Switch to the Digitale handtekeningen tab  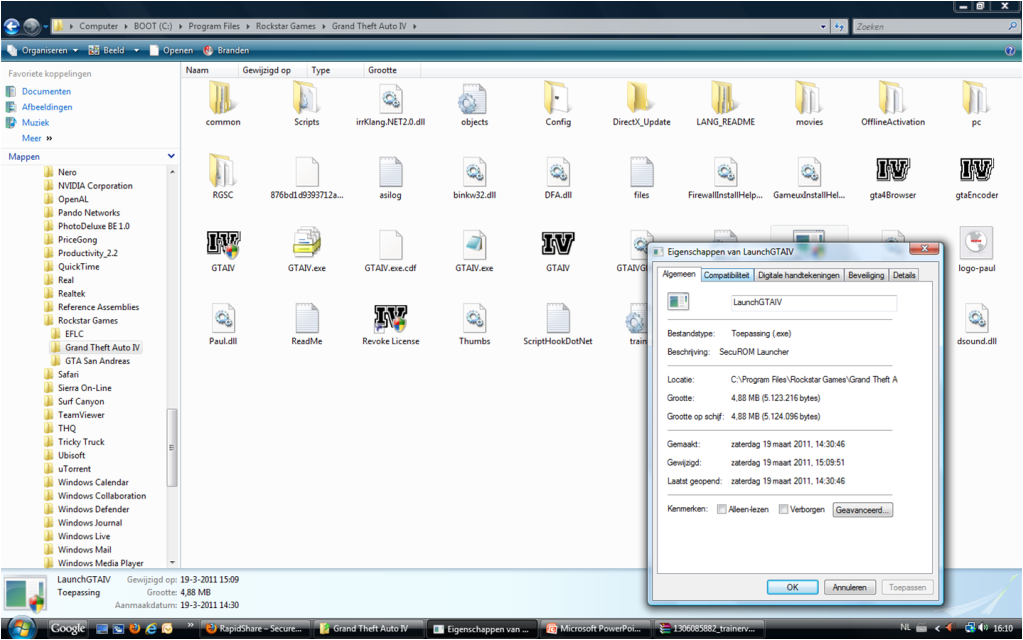(x=799, y=275)
